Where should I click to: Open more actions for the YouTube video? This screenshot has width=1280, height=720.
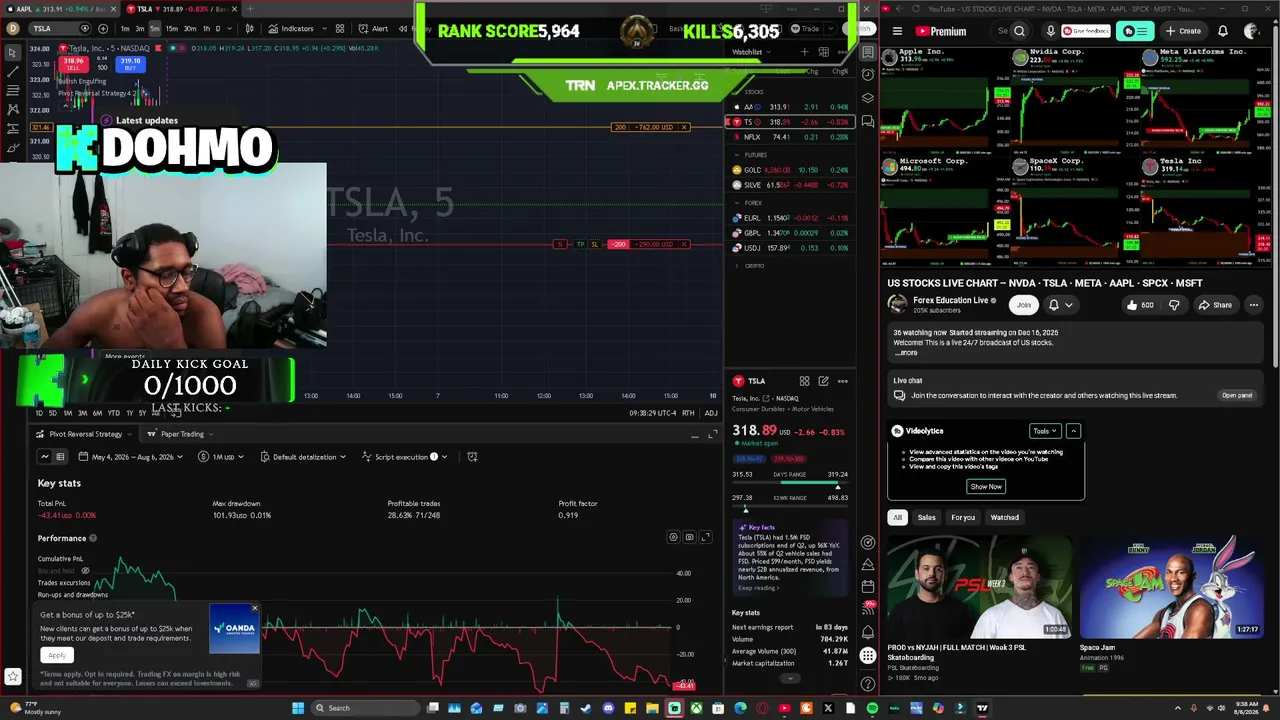[x=1253, y=305]
